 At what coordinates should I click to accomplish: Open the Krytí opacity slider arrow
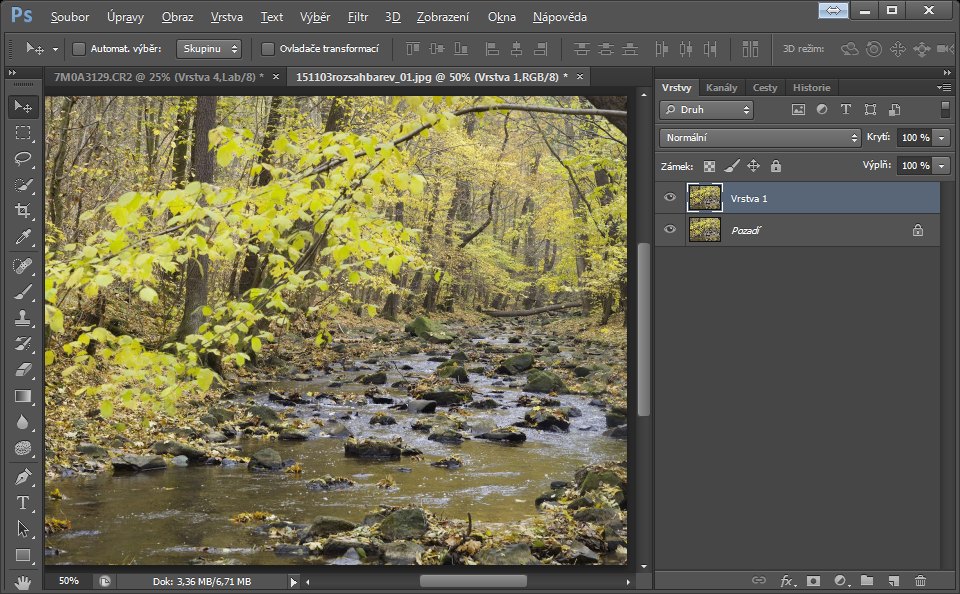coord(943,138)
